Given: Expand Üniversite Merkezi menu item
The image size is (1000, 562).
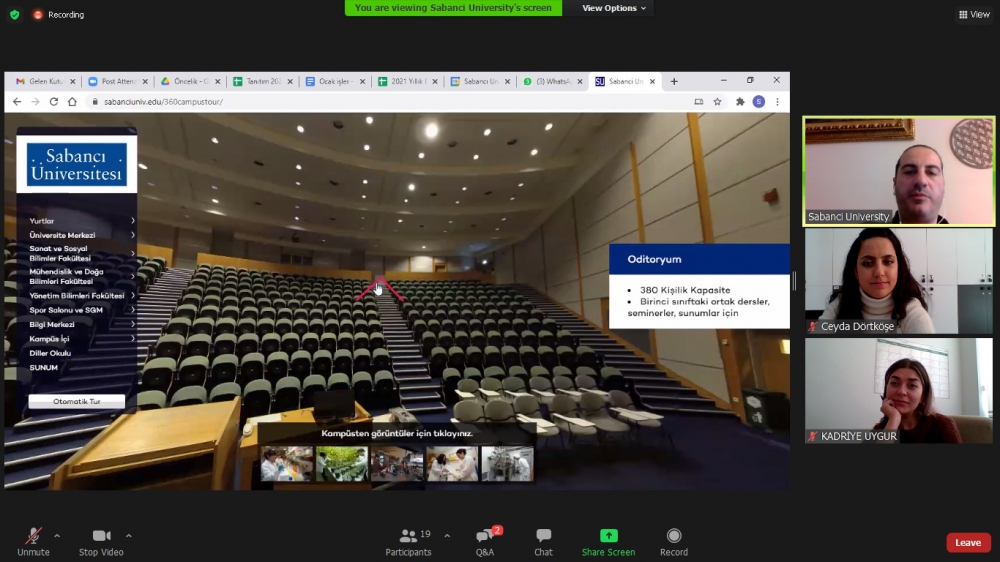Looking at the screenshot, I should (x=82, y=235).
